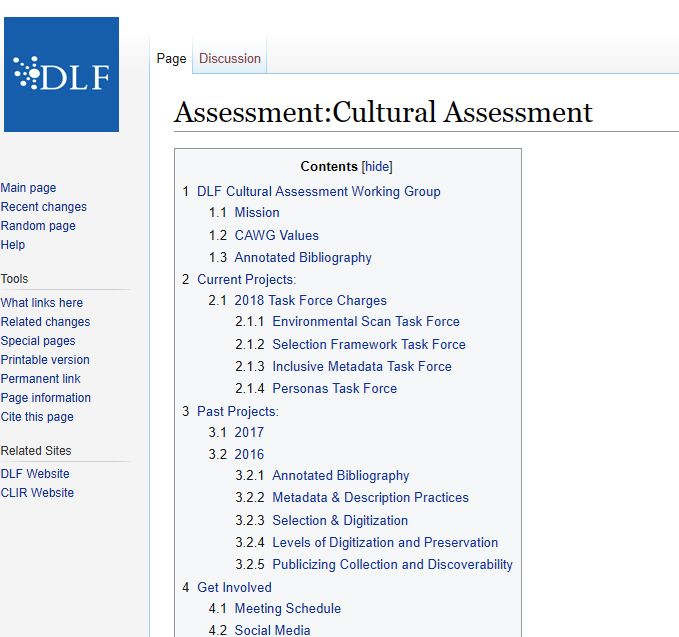Viewport: 679px width, 637px height.
Task: Open Meeting Schedule section
Action: coord(288,608)
